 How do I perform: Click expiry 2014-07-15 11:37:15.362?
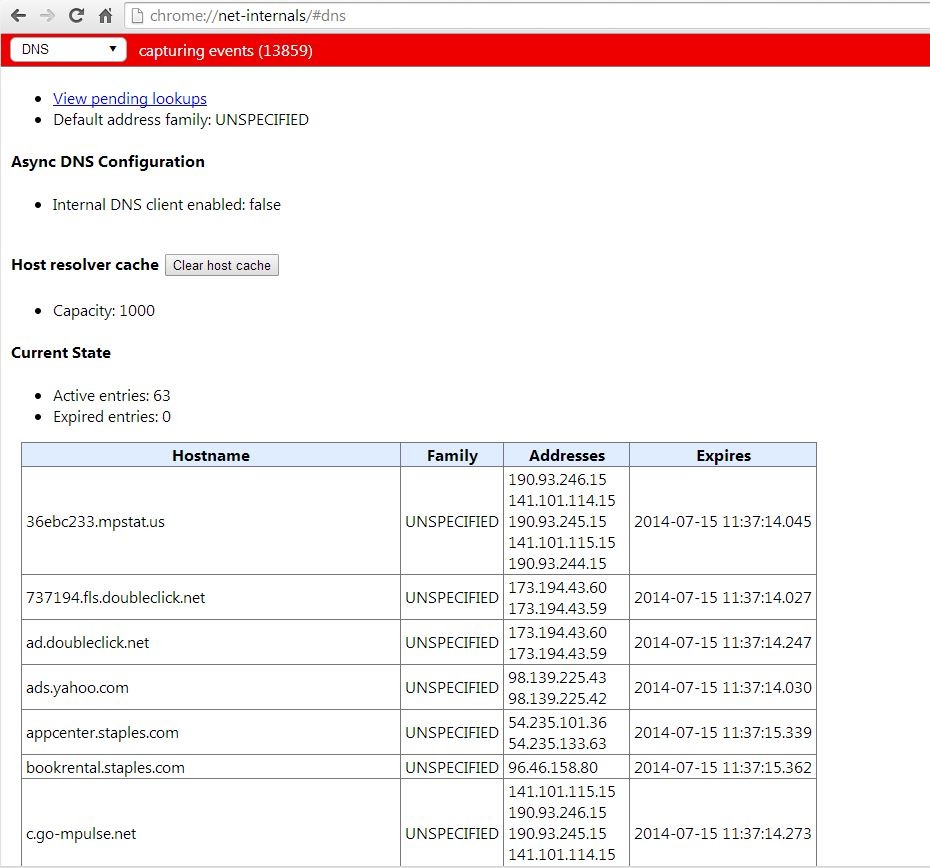tap(722, 768)
